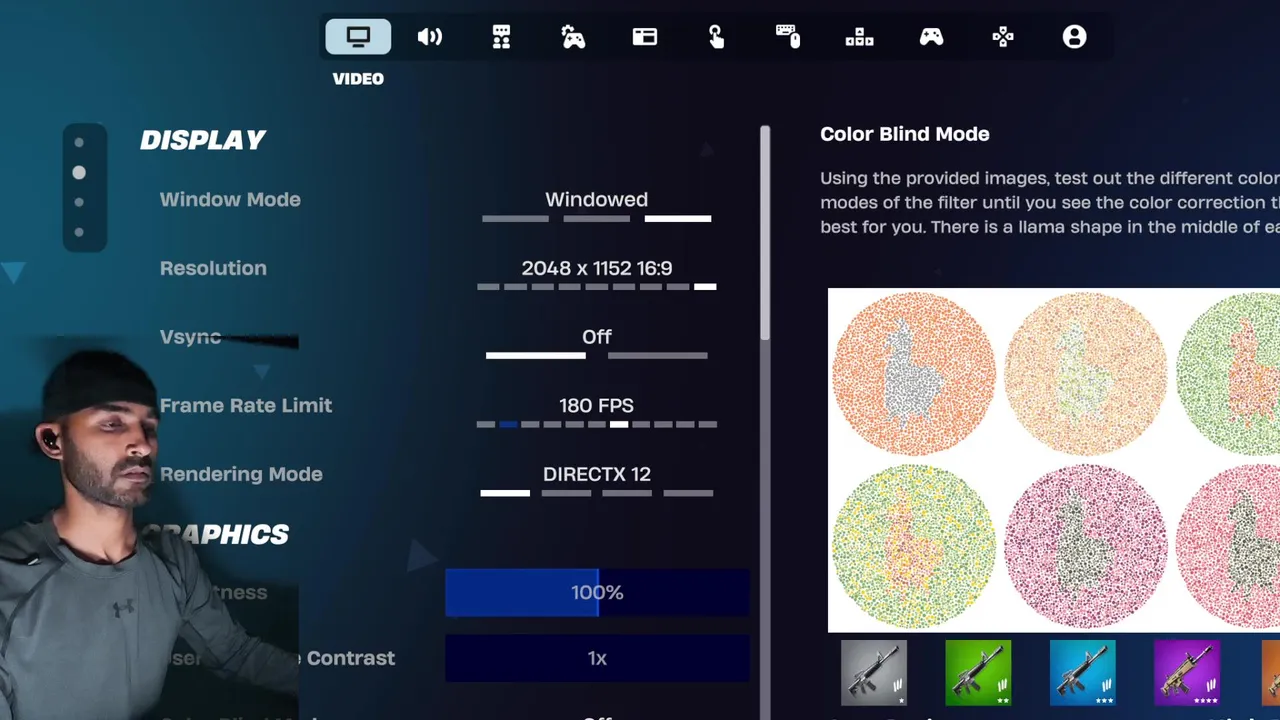This screenshot has width=1280, height=720.
Task: Select the green uncommon rifle icon
Action: tap(978, 673)
